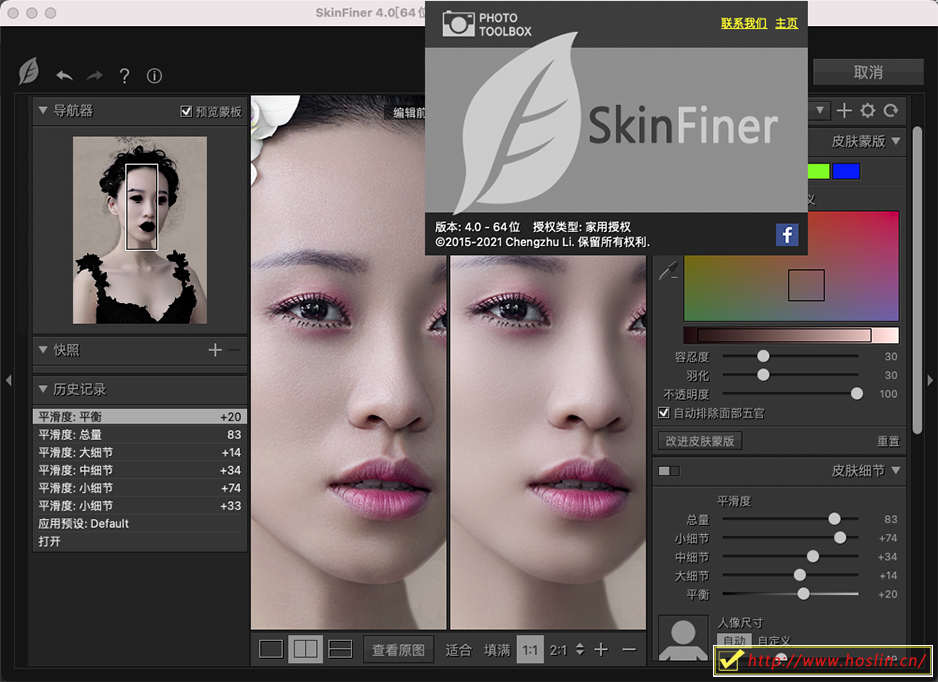Open the preset dropdown arrow
Viewport: 938px width, 682px height.
point(820,110)
